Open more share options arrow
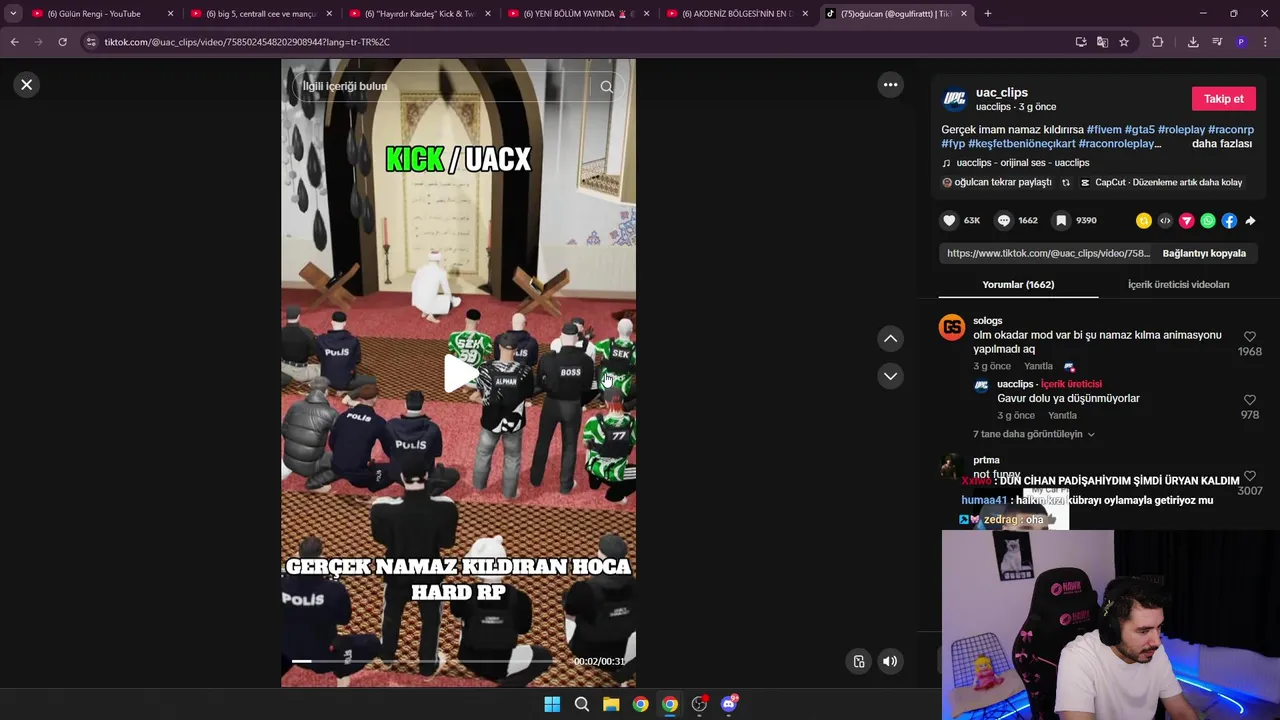1280x720 pixels. [1250, 221]
